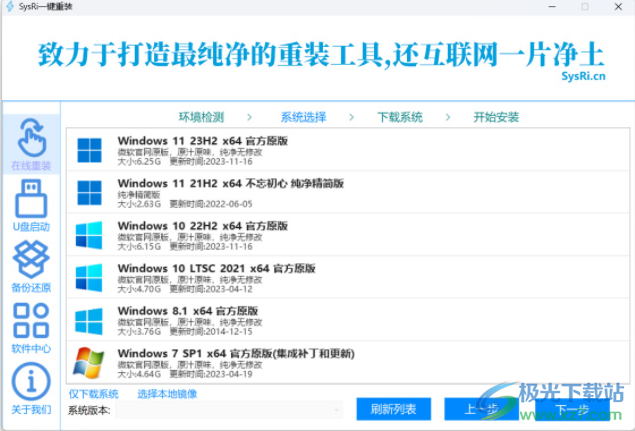Close the SysRi window

[x=618, y=6]
